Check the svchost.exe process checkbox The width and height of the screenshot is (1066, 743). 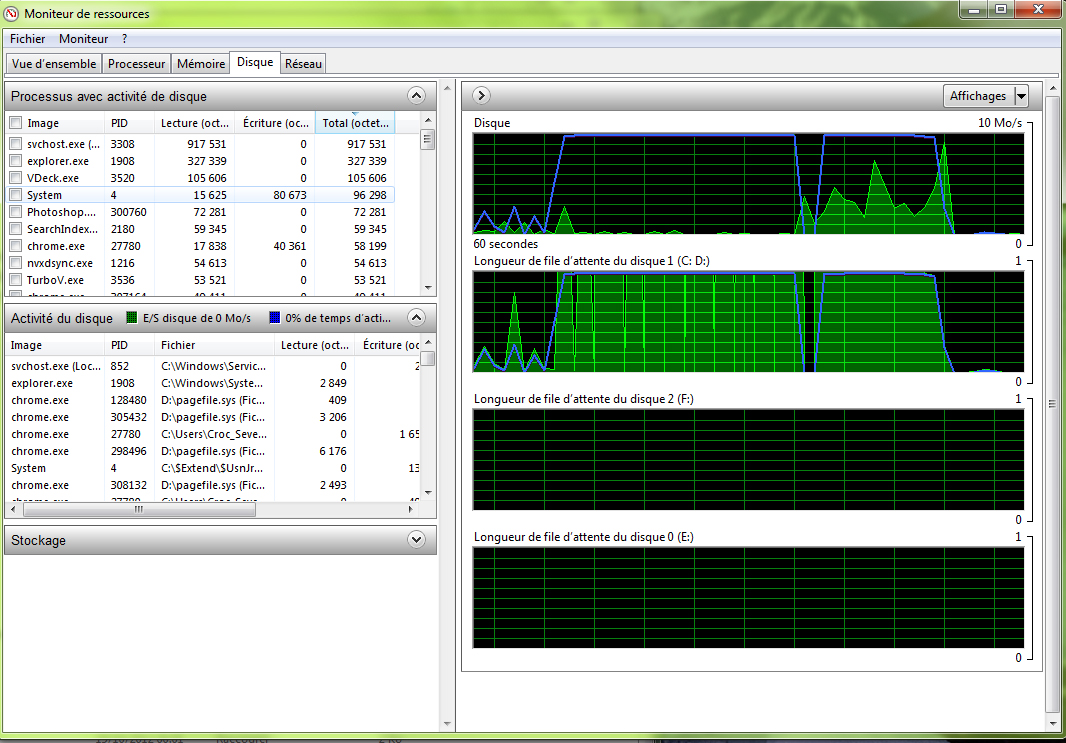(15, 144)
